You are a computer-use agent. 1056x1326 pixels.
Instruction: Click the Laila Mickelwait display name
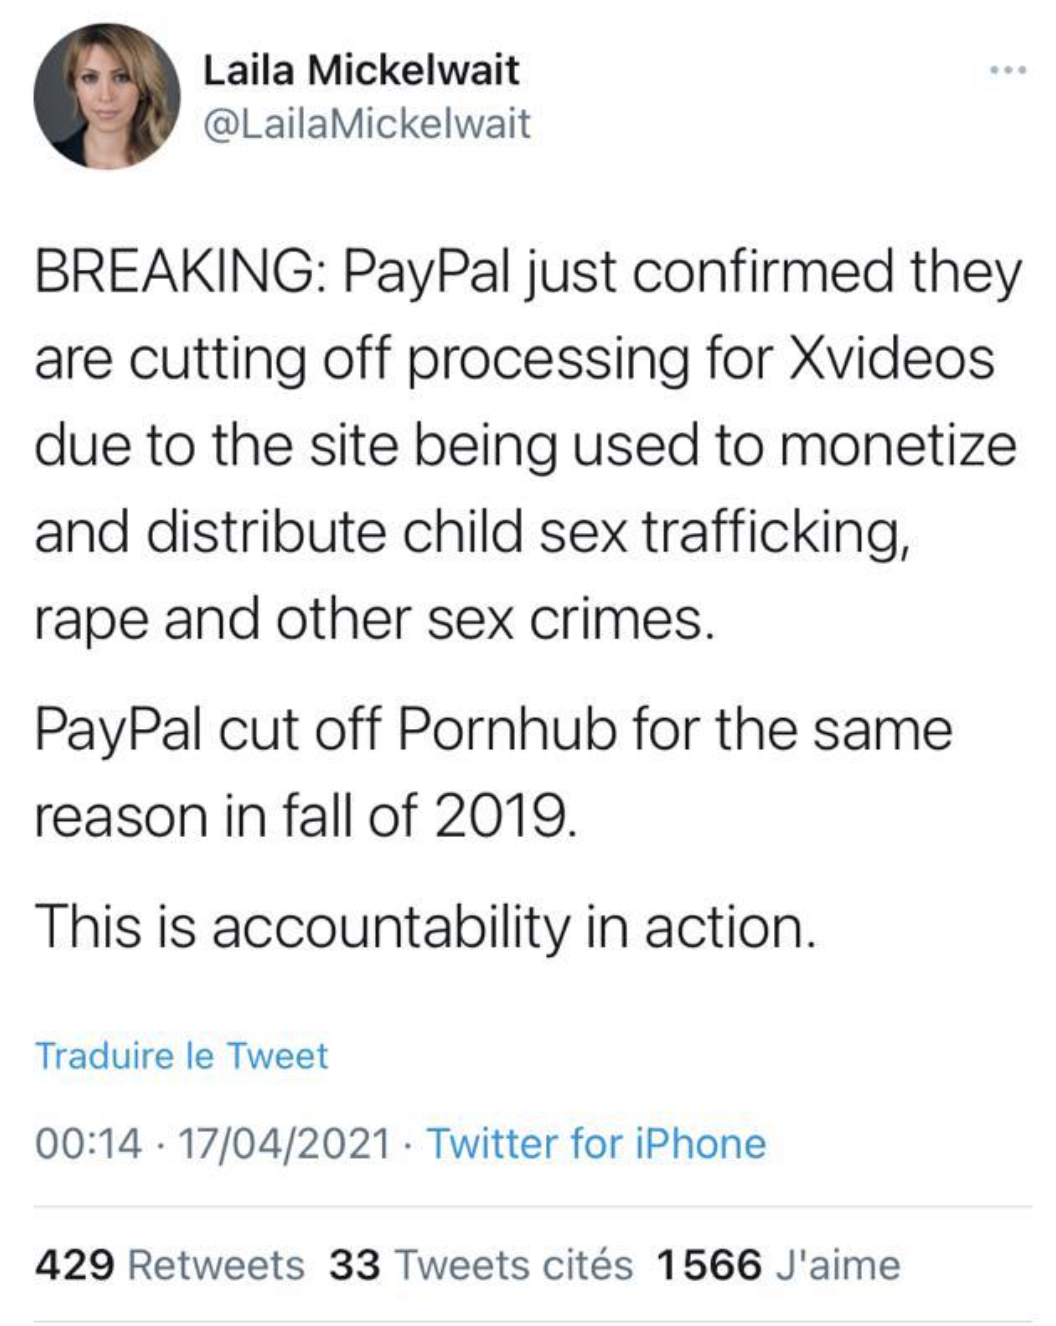(361, 70)
